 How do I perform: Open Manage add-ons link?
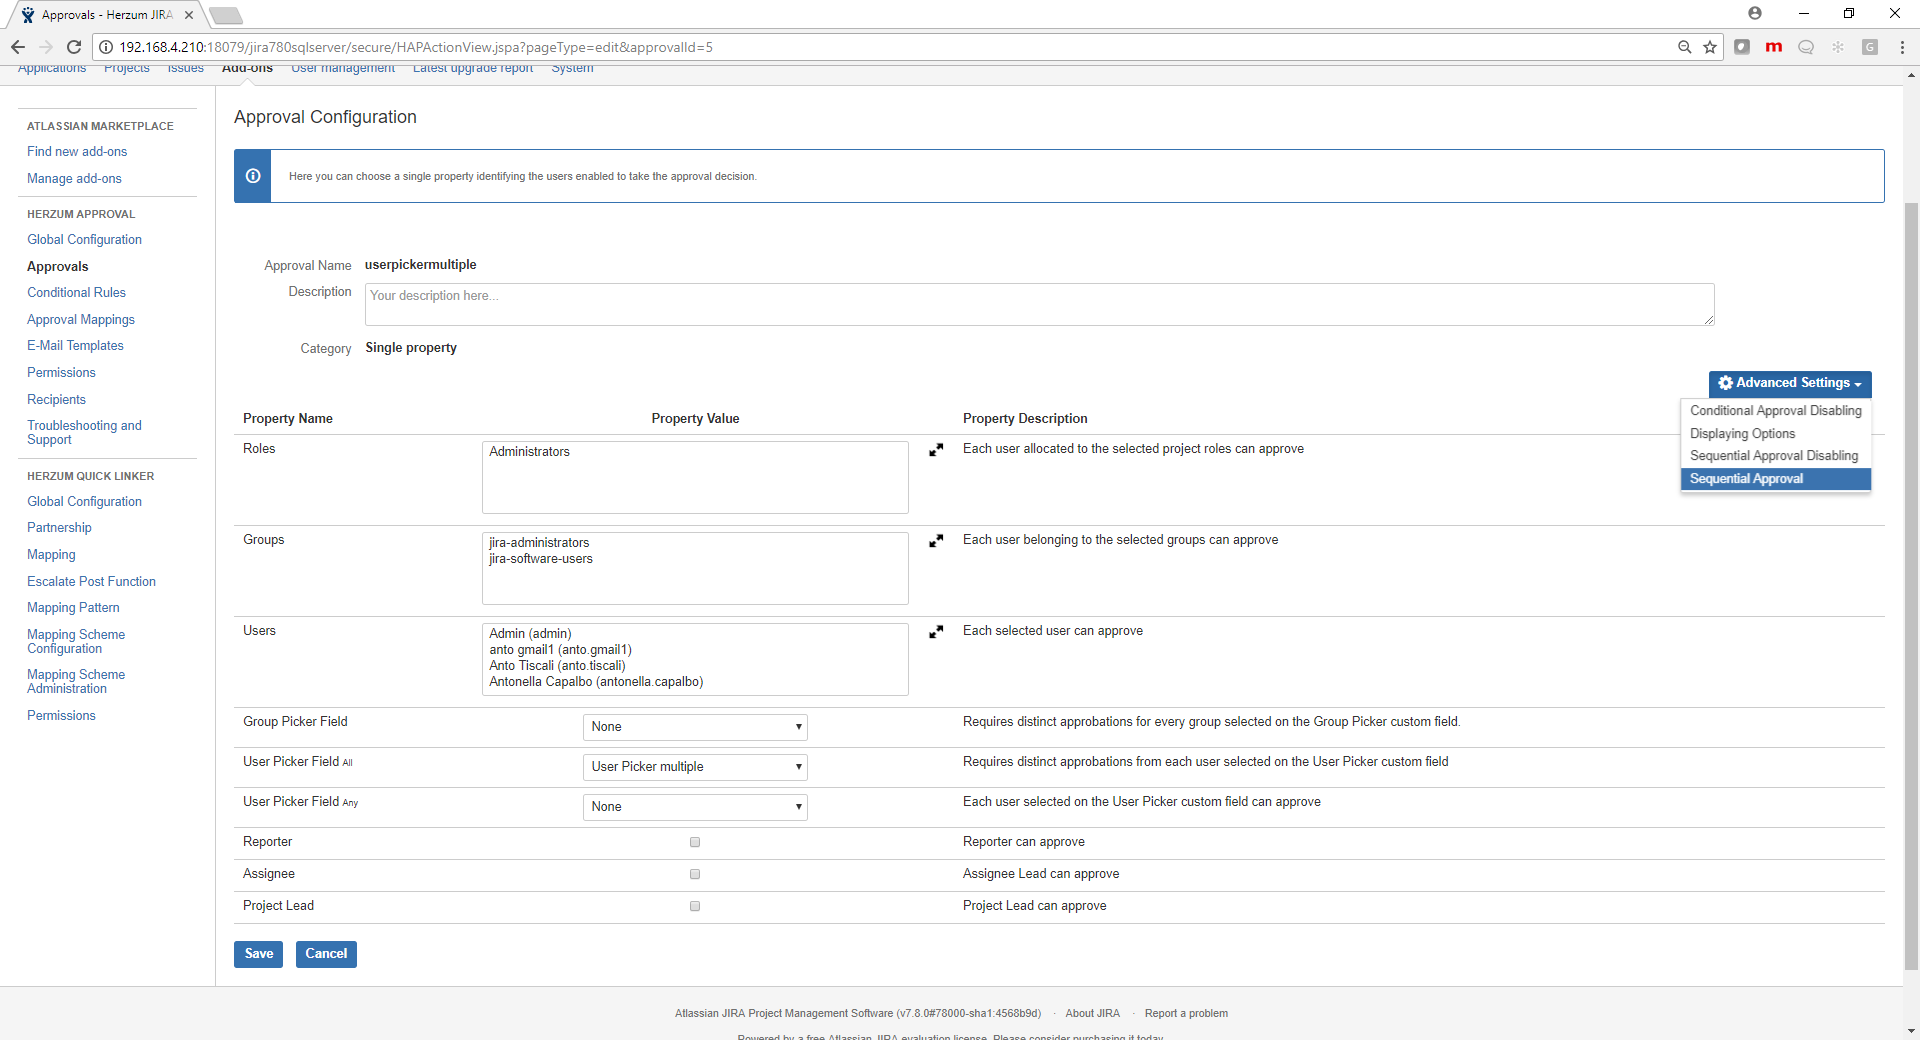74,179
